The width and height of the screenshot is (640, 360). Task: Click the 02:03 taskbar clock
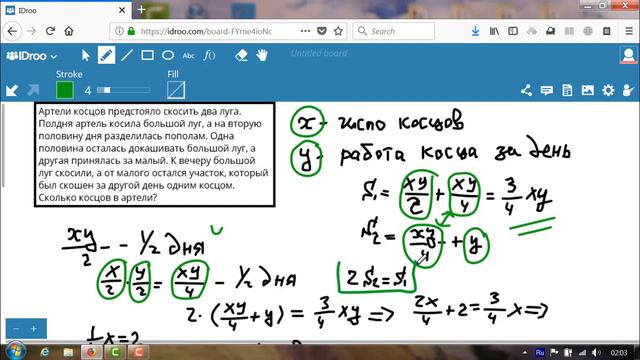pos(619,352)
